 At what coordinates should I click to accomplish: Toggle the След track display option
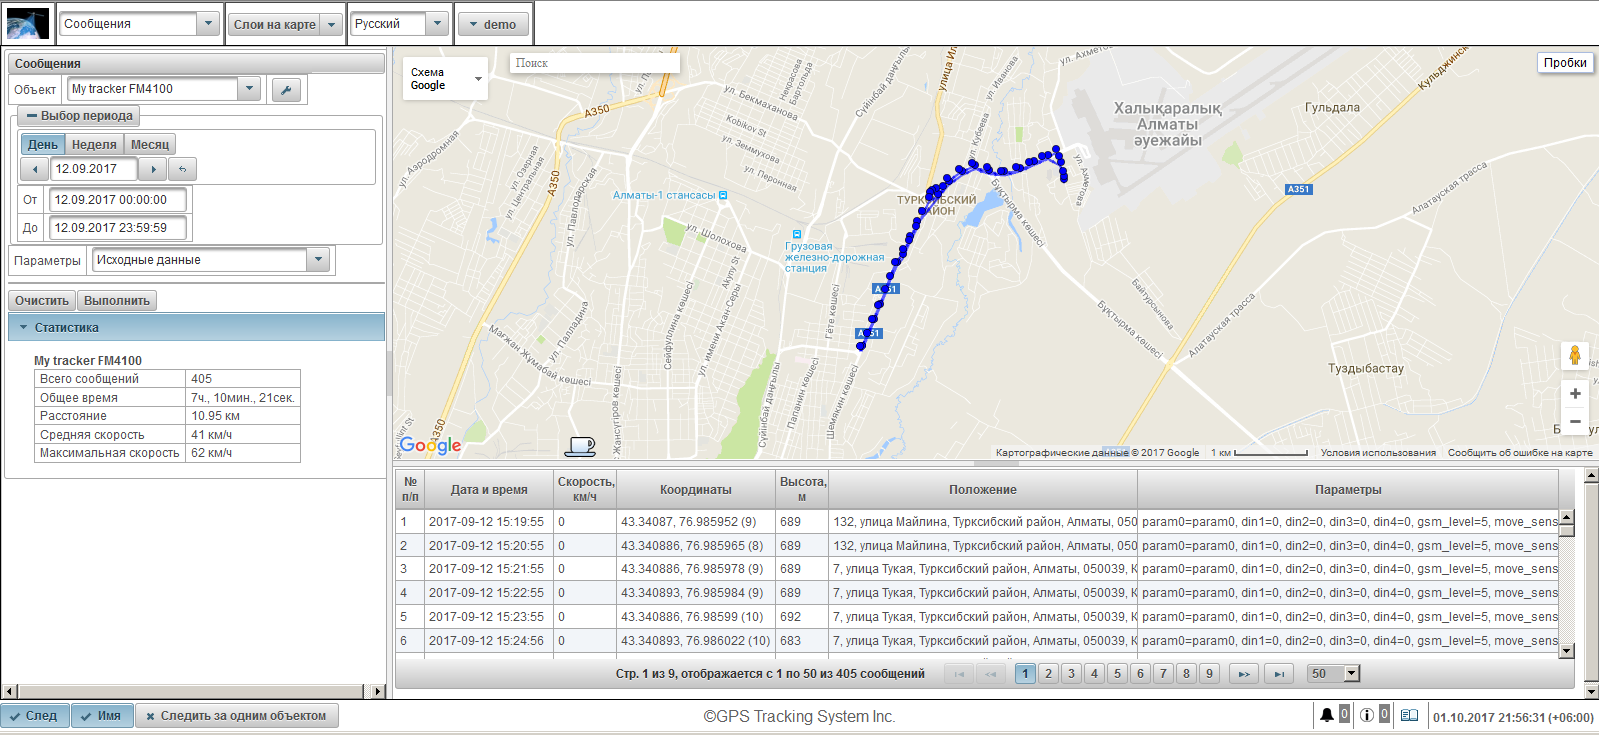point(35,716)
